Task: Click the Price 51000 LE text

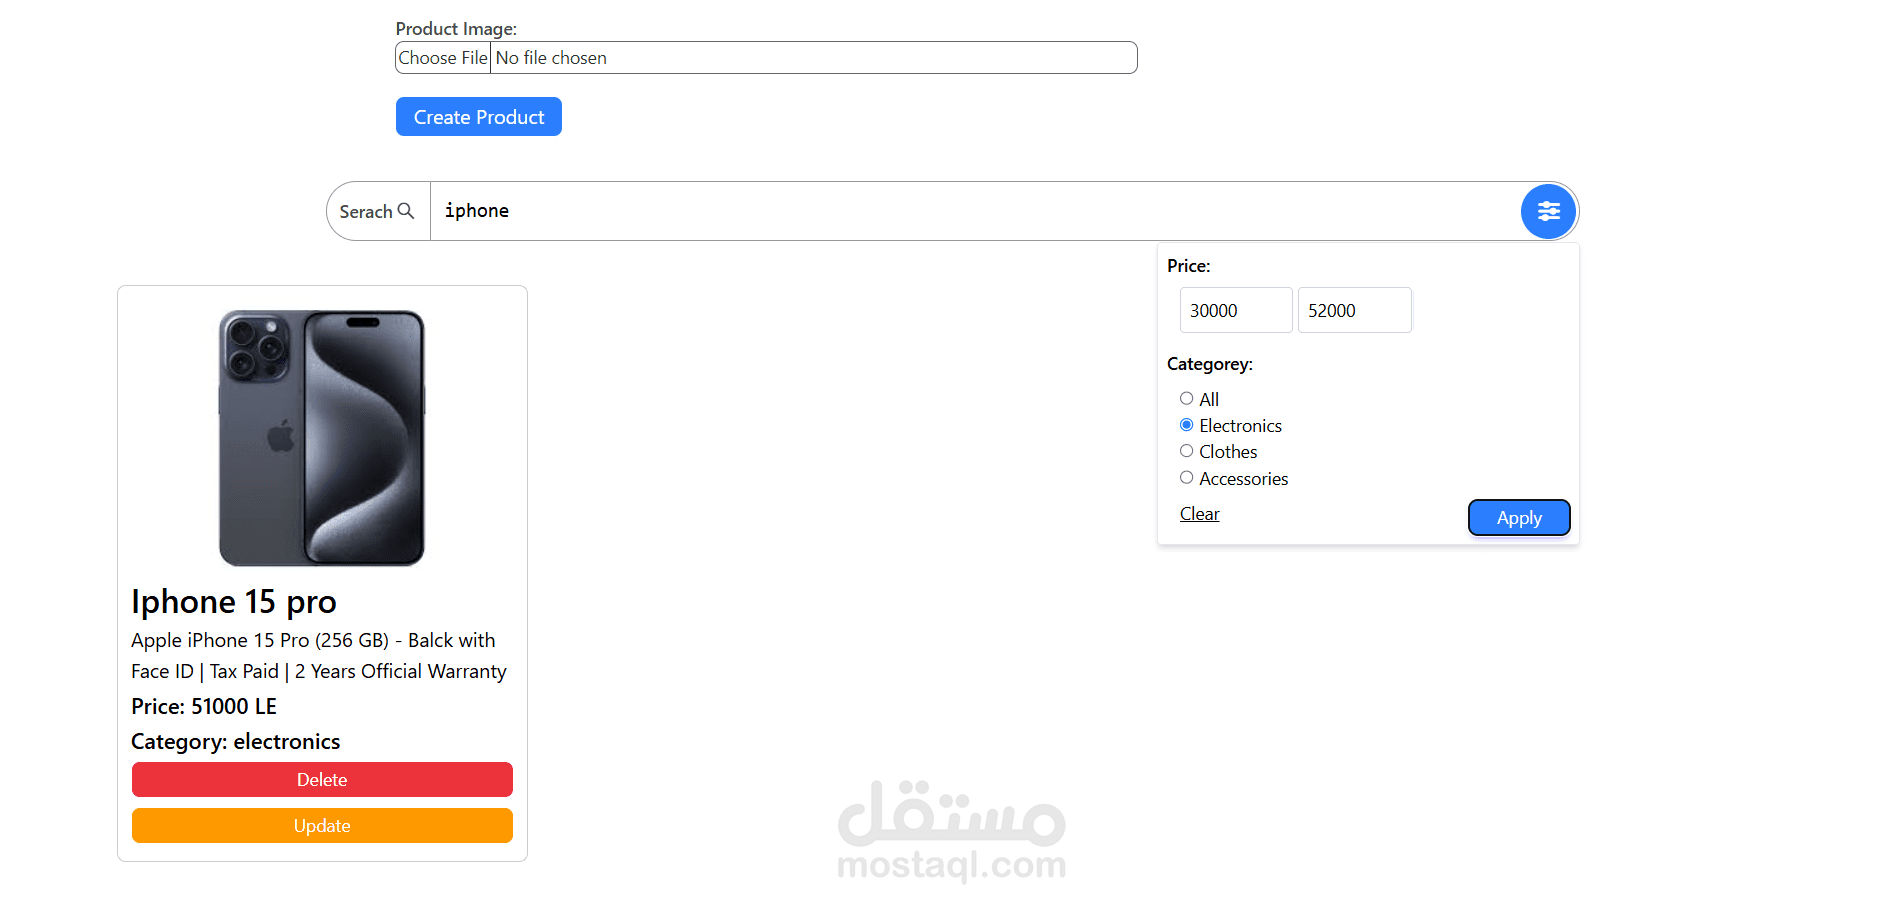Action: pyautogui.click(x=204, y=707)
